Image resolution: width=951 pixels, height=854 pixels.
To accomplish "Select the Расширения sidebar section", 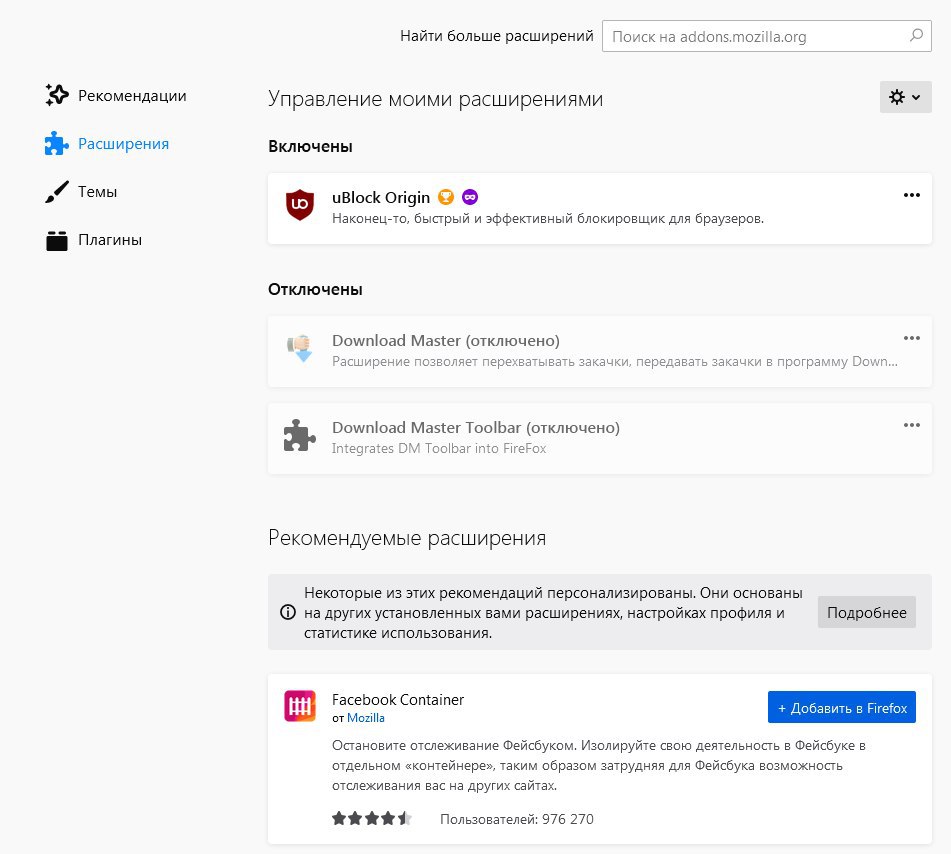I will tap(107, 144).
